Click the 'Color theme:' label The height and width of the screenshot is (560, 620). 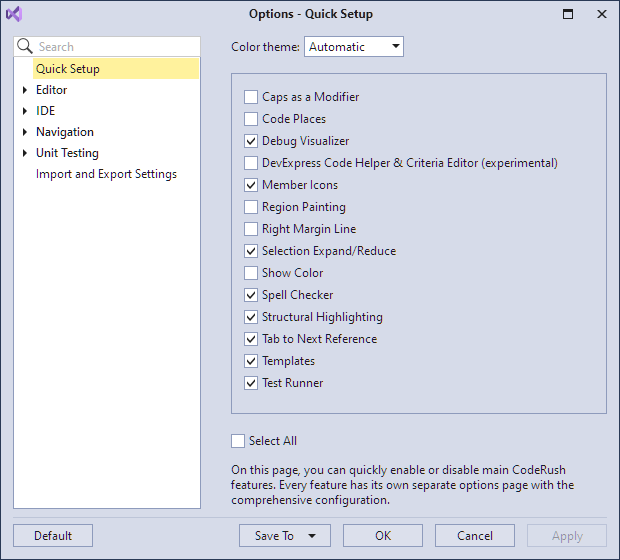(x=265, y=47)
